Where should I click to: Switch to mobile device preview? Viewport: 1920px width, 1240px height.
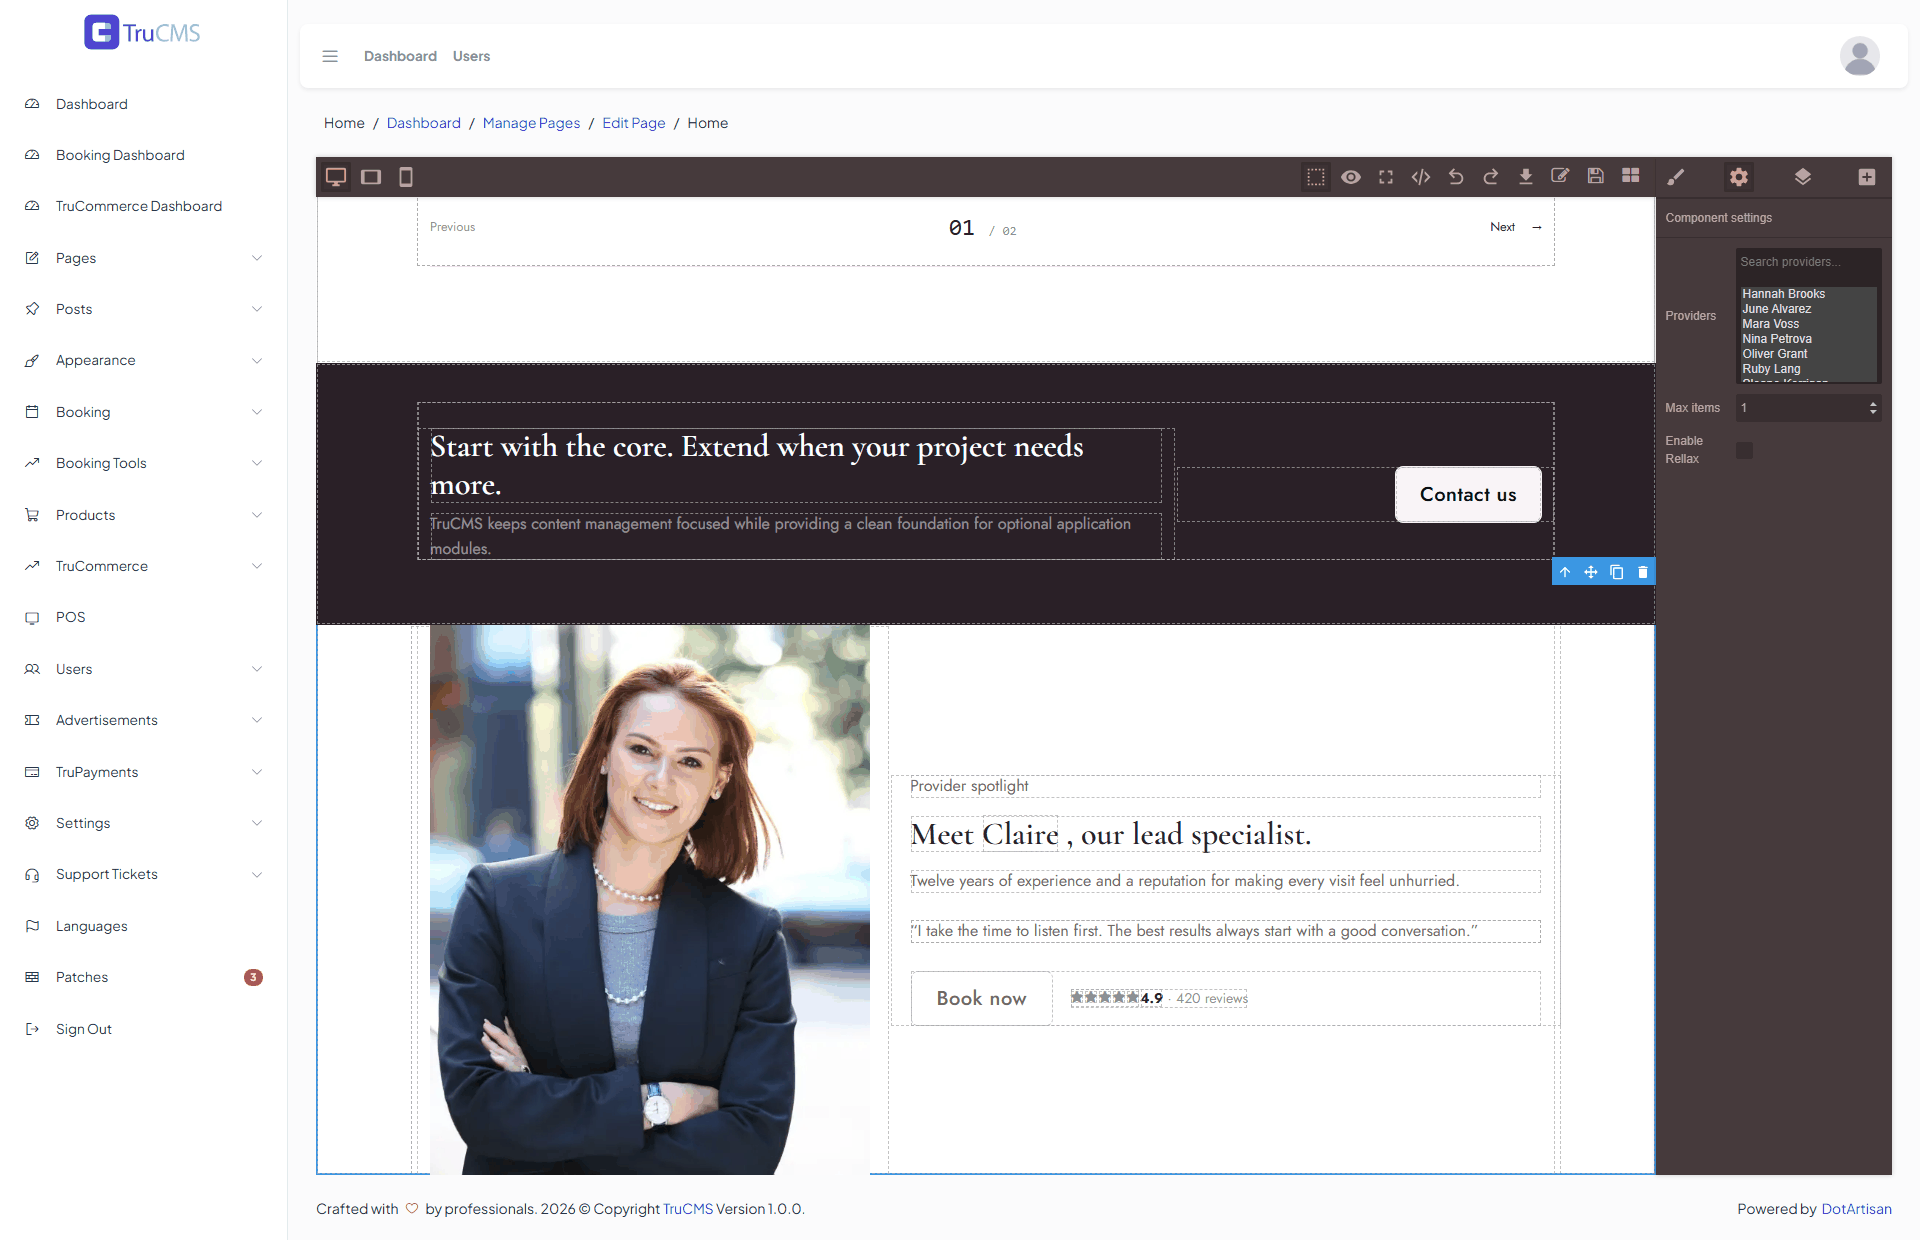coord(406,177)
